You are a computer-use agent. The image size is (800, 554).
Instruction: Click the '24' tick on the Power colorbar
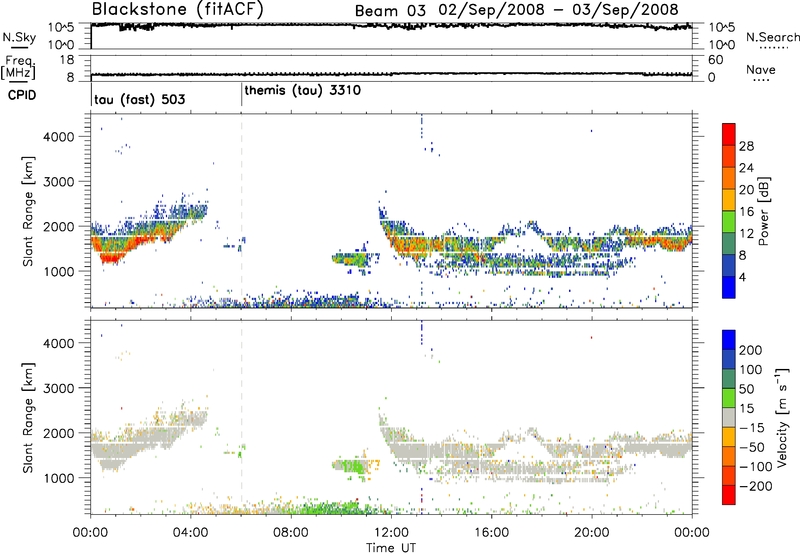[746, 168]
